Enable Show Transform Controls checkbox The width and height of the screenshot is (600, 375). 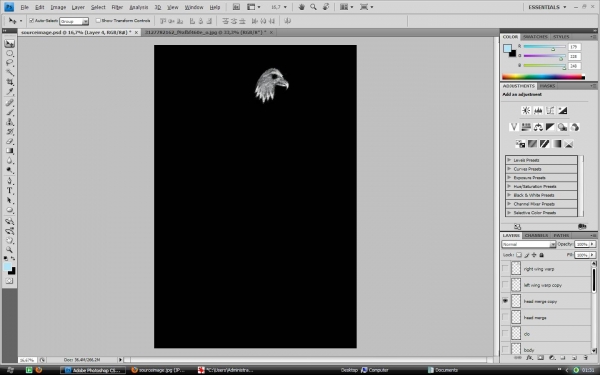[98, 21]
